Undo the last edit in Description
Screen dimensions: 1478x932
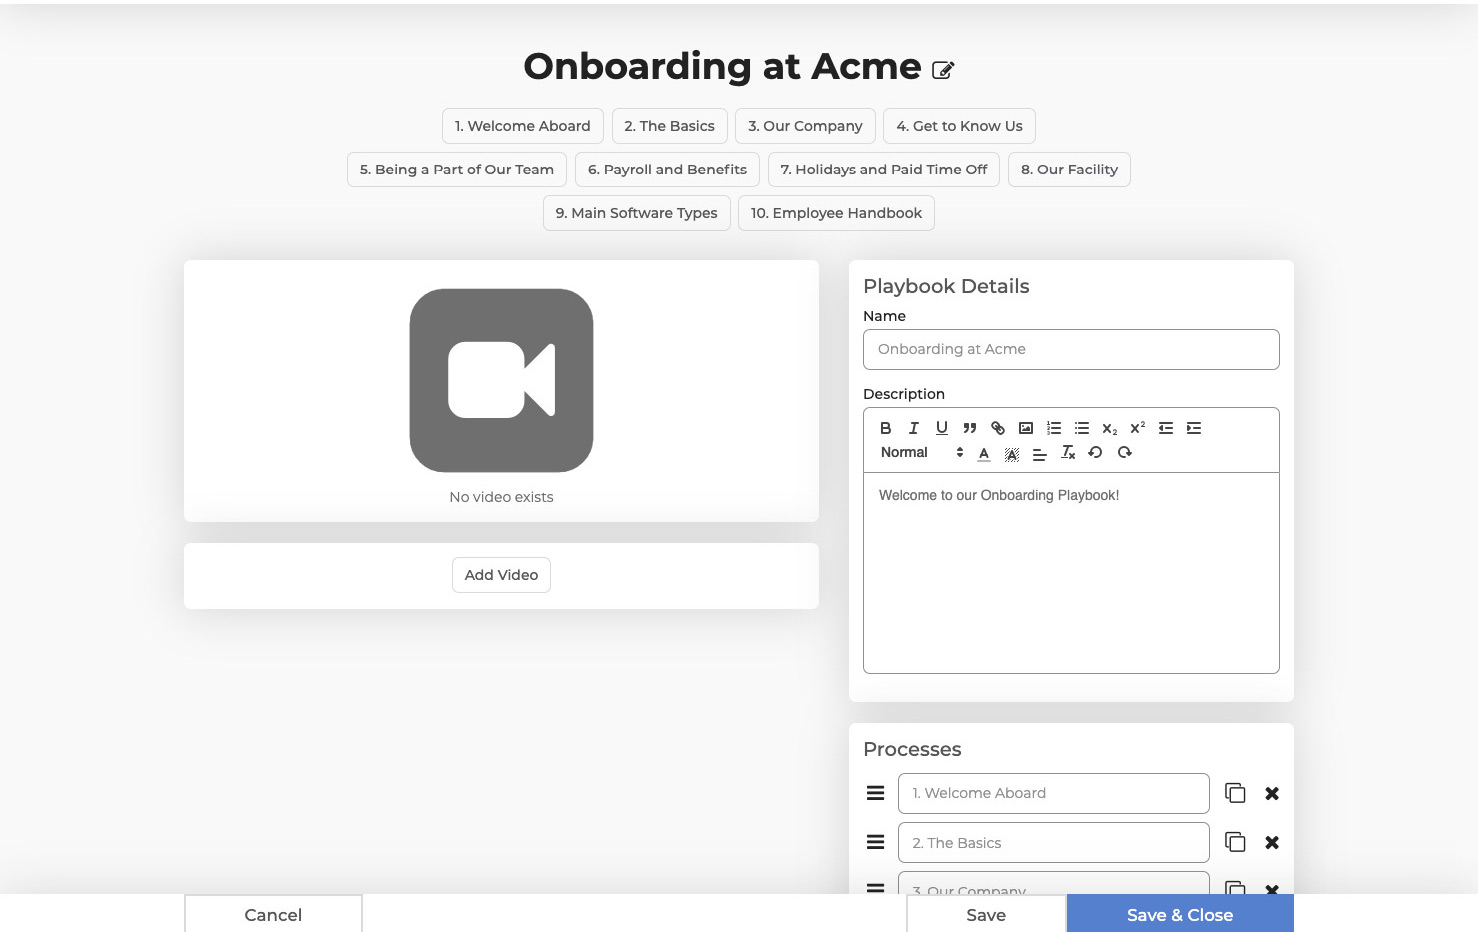(1095, 453)
